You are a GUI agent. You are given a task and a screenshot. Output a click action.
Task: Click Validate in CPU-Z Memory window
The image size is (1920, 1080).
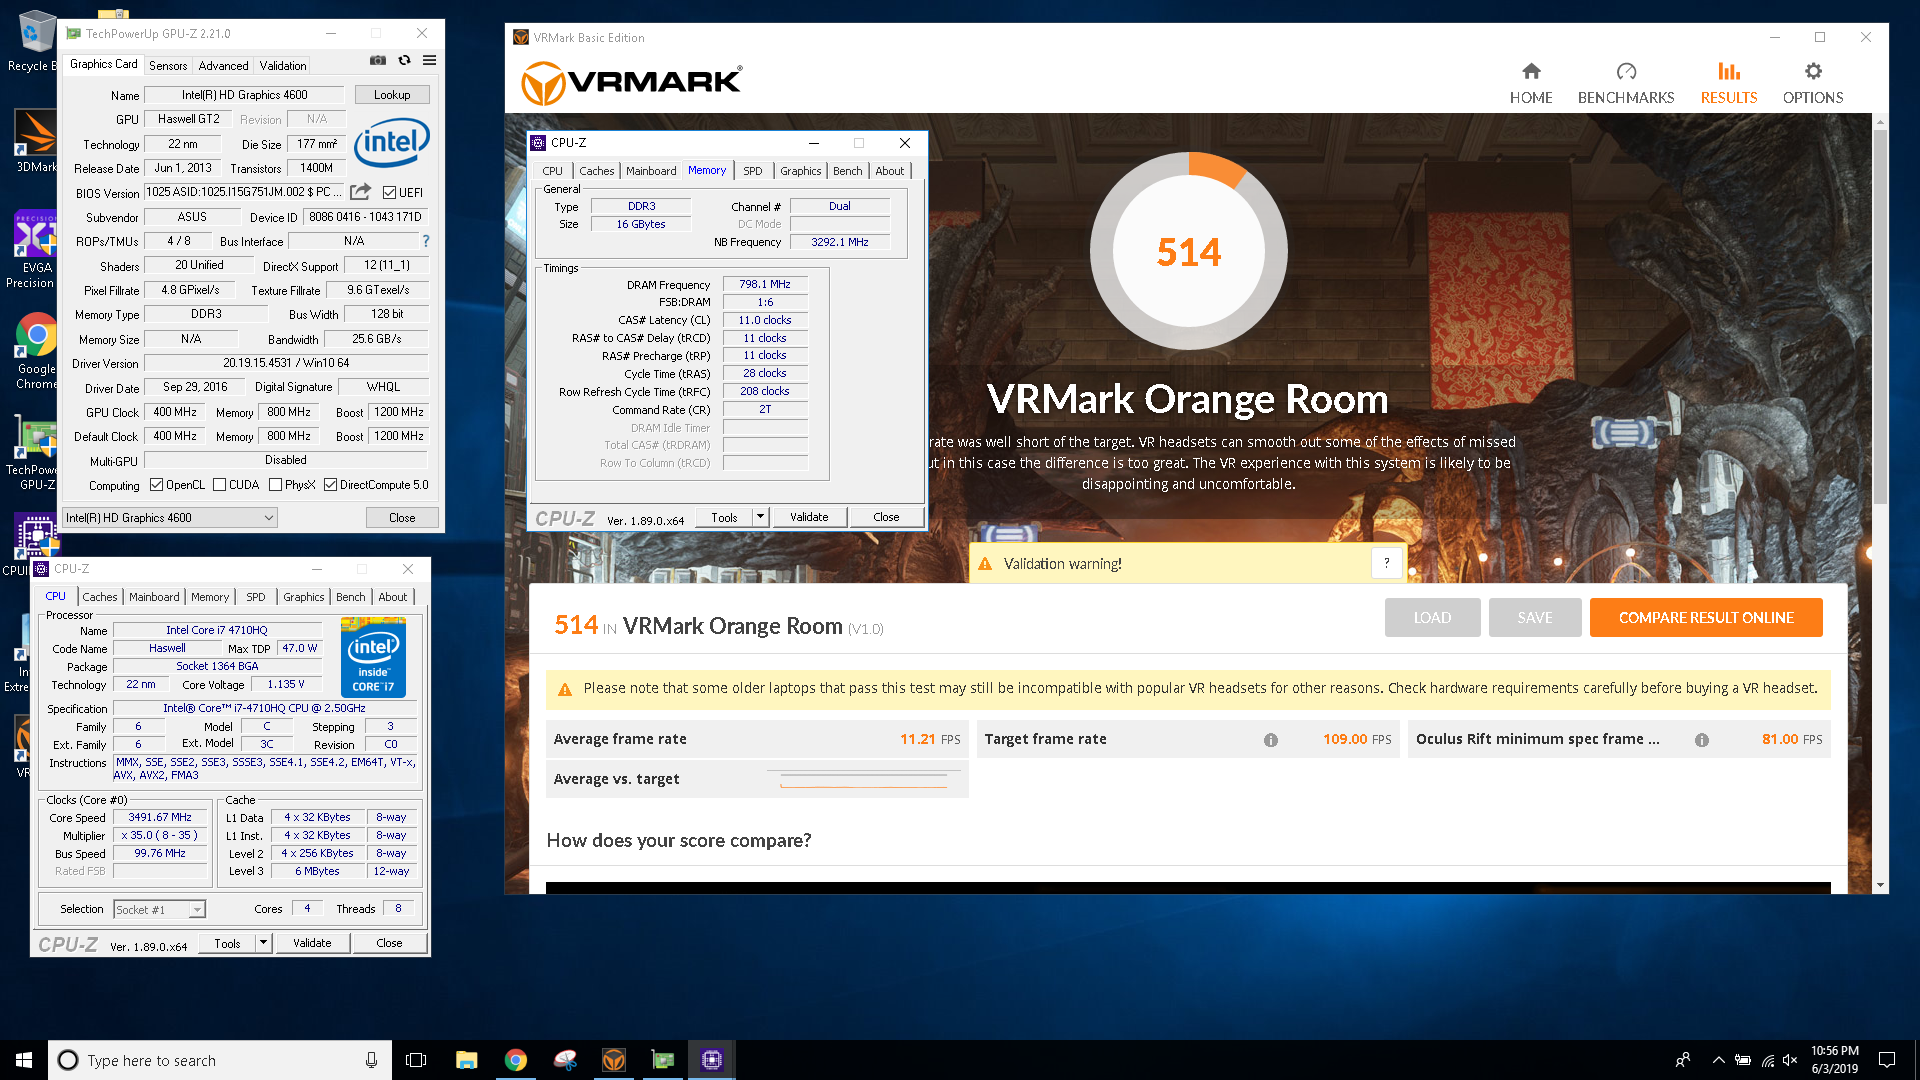pos(809,517)
